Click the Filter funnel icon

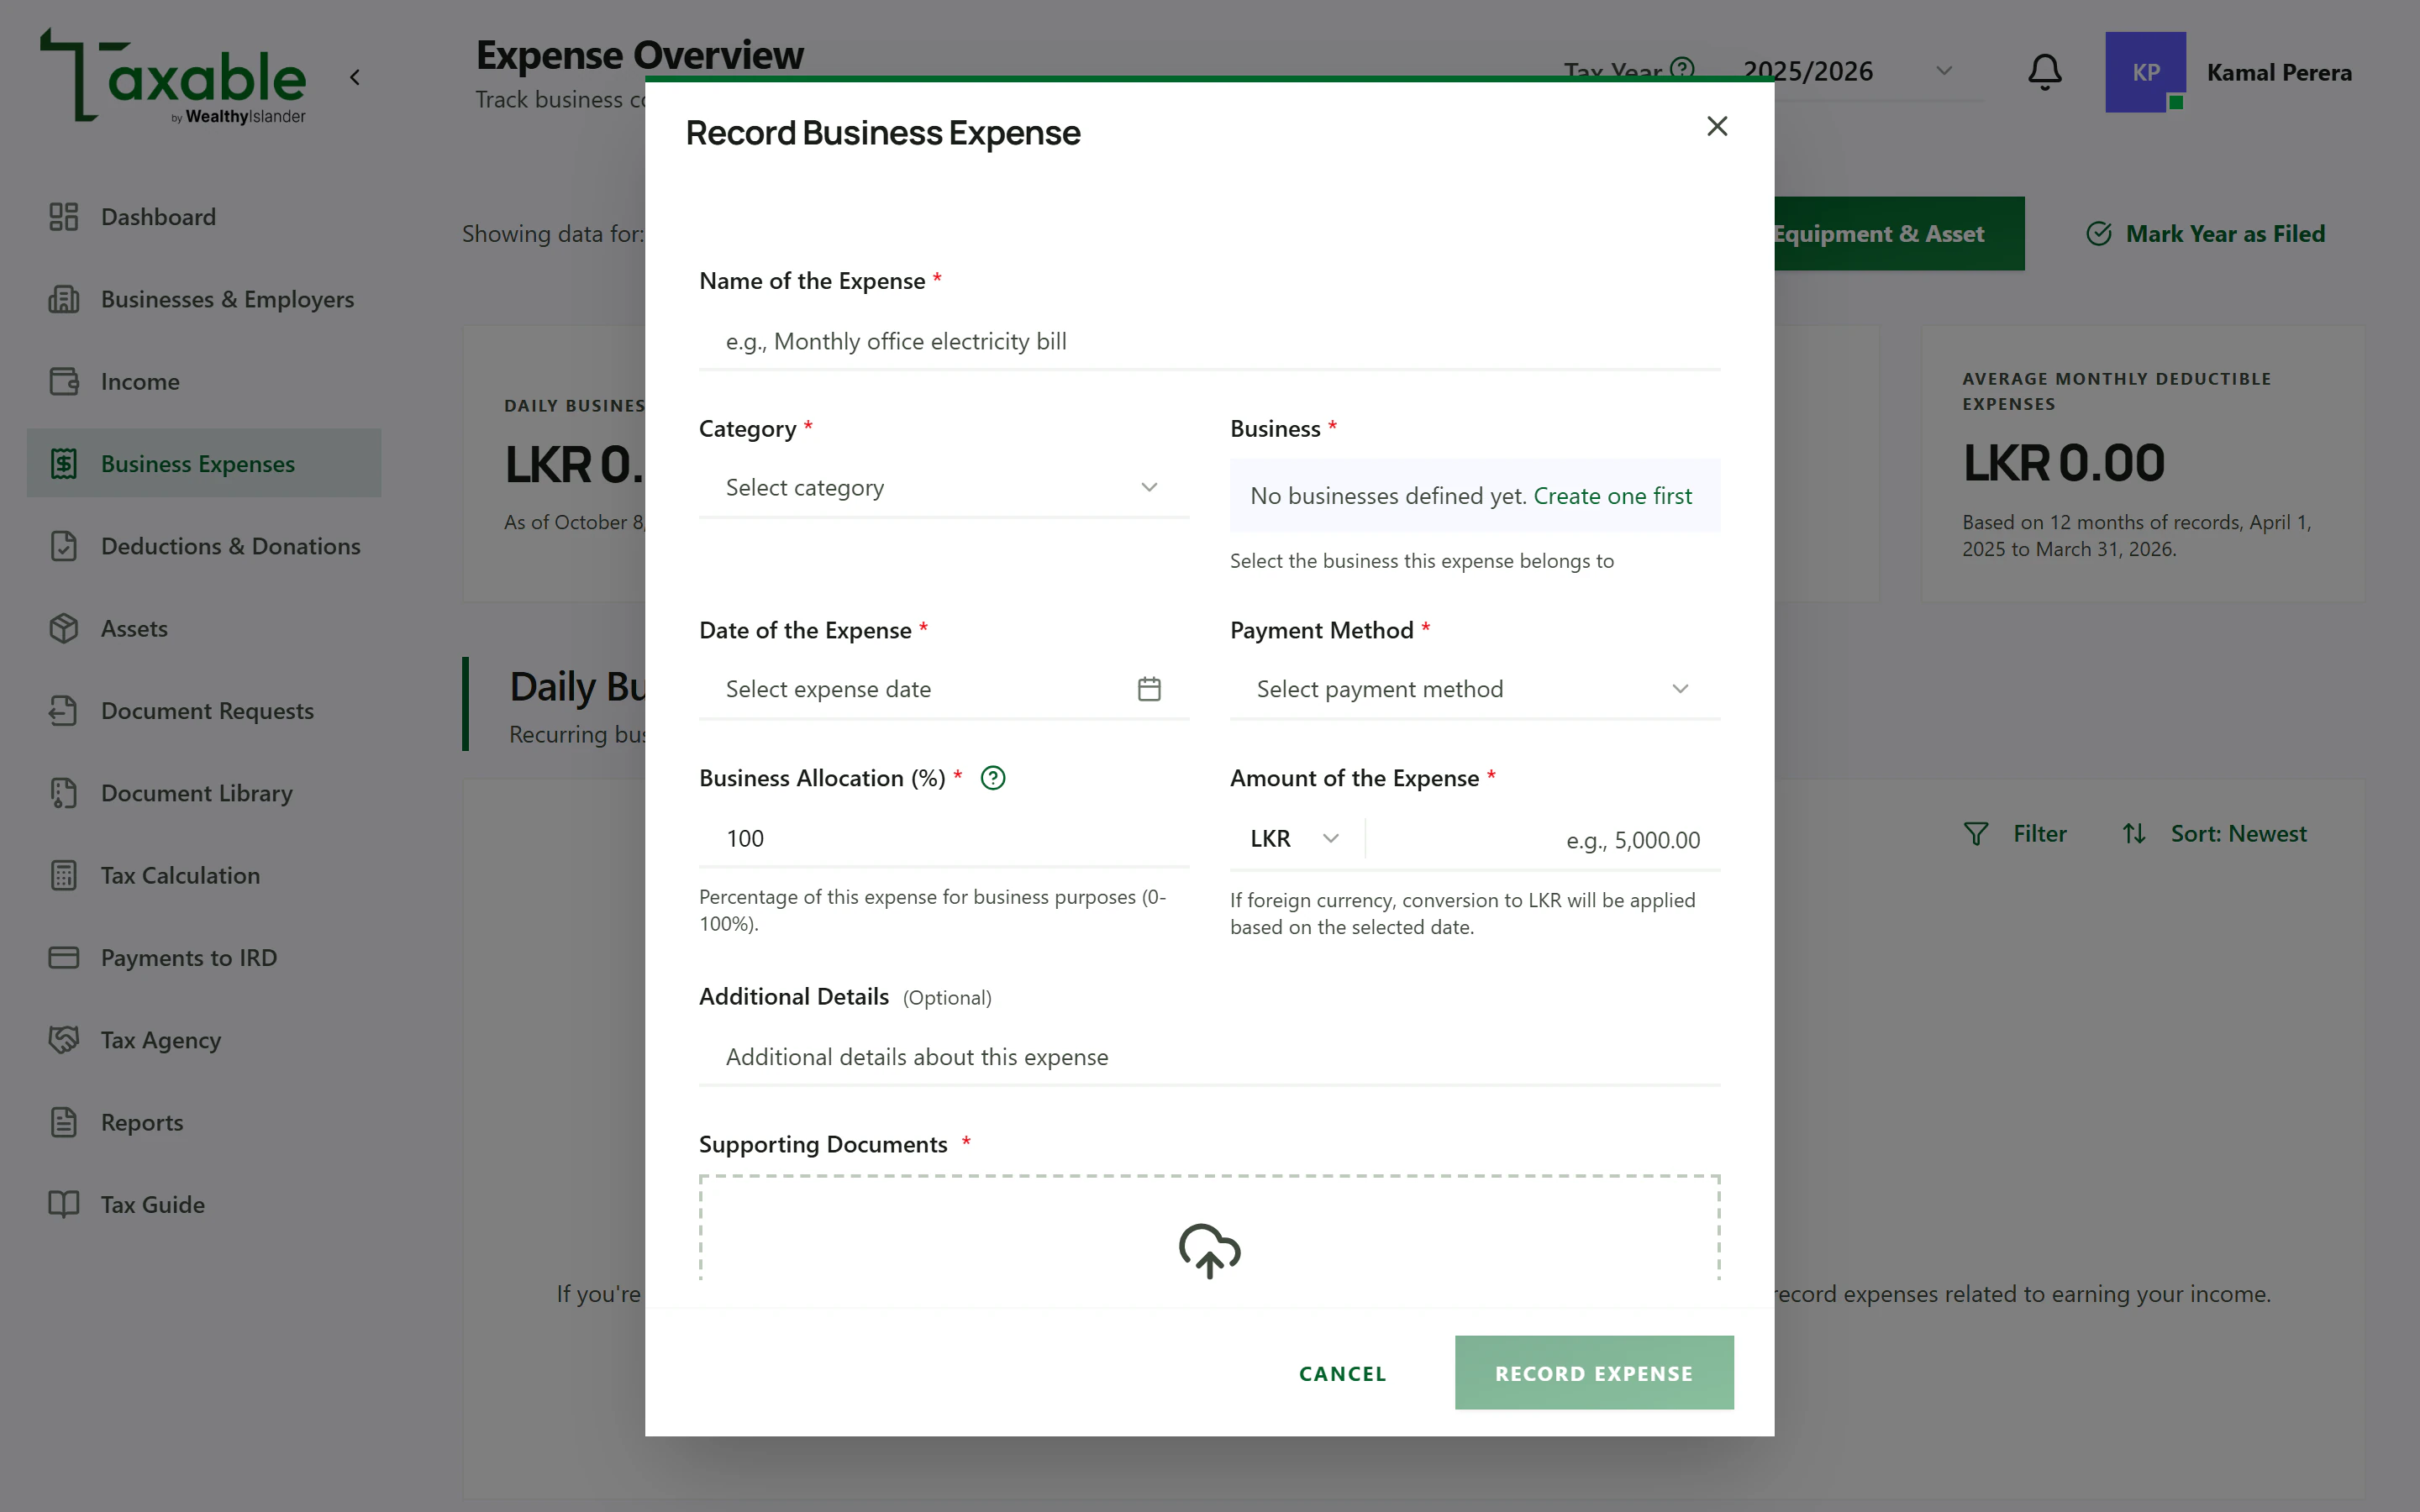(1975, 833)
